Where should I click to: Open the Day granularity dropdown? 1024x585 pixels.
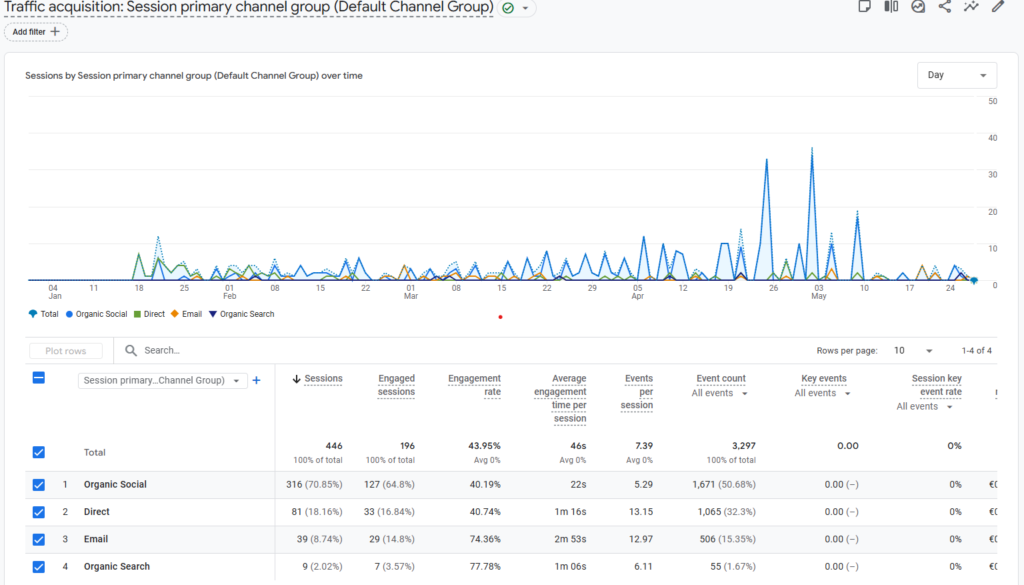(957, 75)
